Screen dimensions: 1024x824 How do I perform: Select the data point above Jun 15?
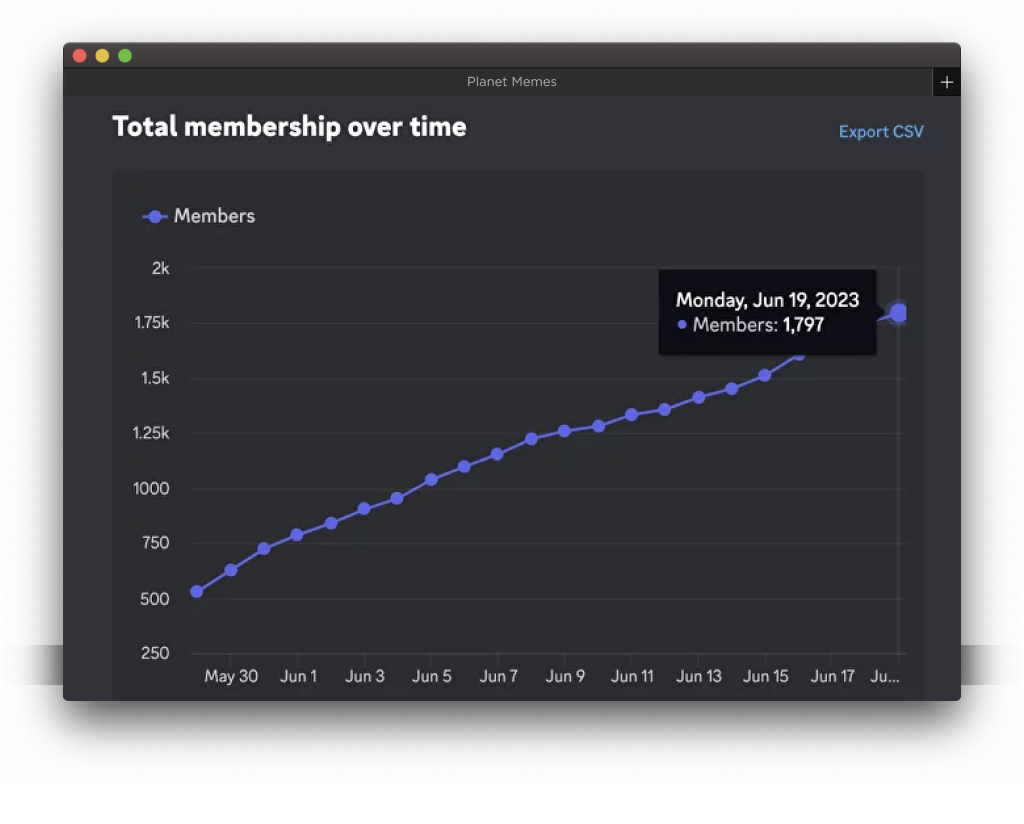tap(765, 376)
